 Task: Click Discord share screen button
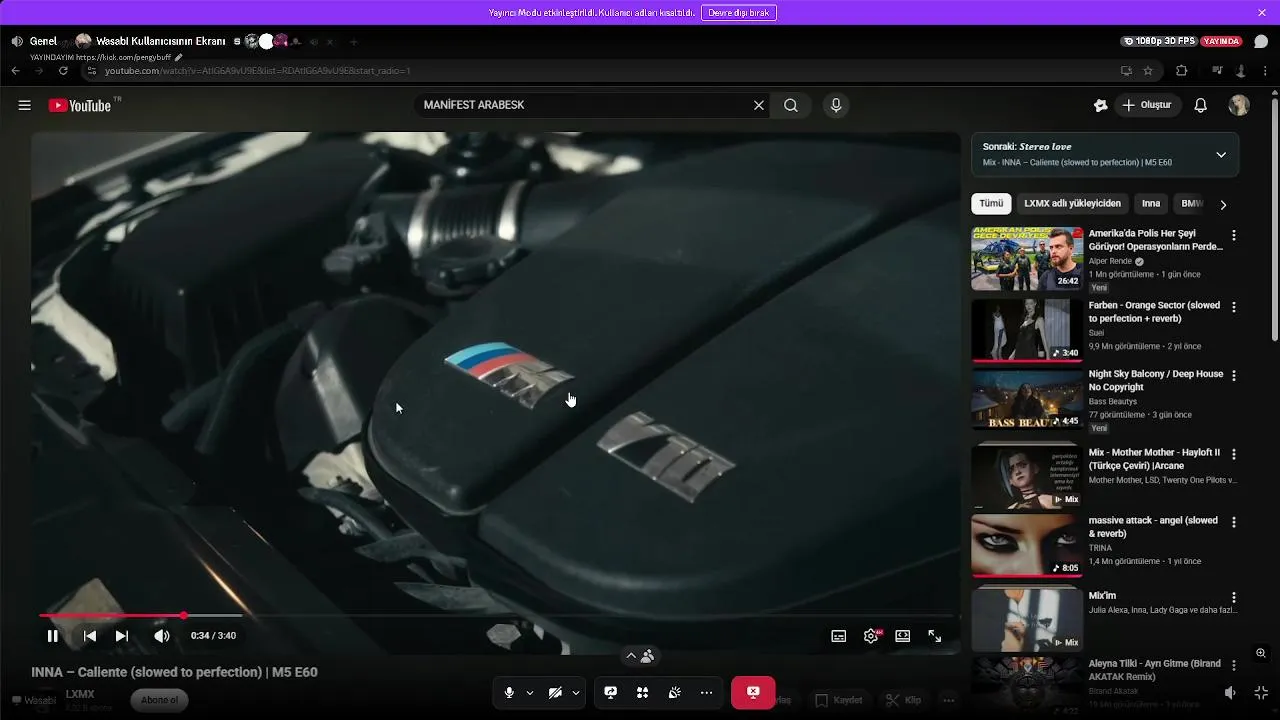(611, 693)
